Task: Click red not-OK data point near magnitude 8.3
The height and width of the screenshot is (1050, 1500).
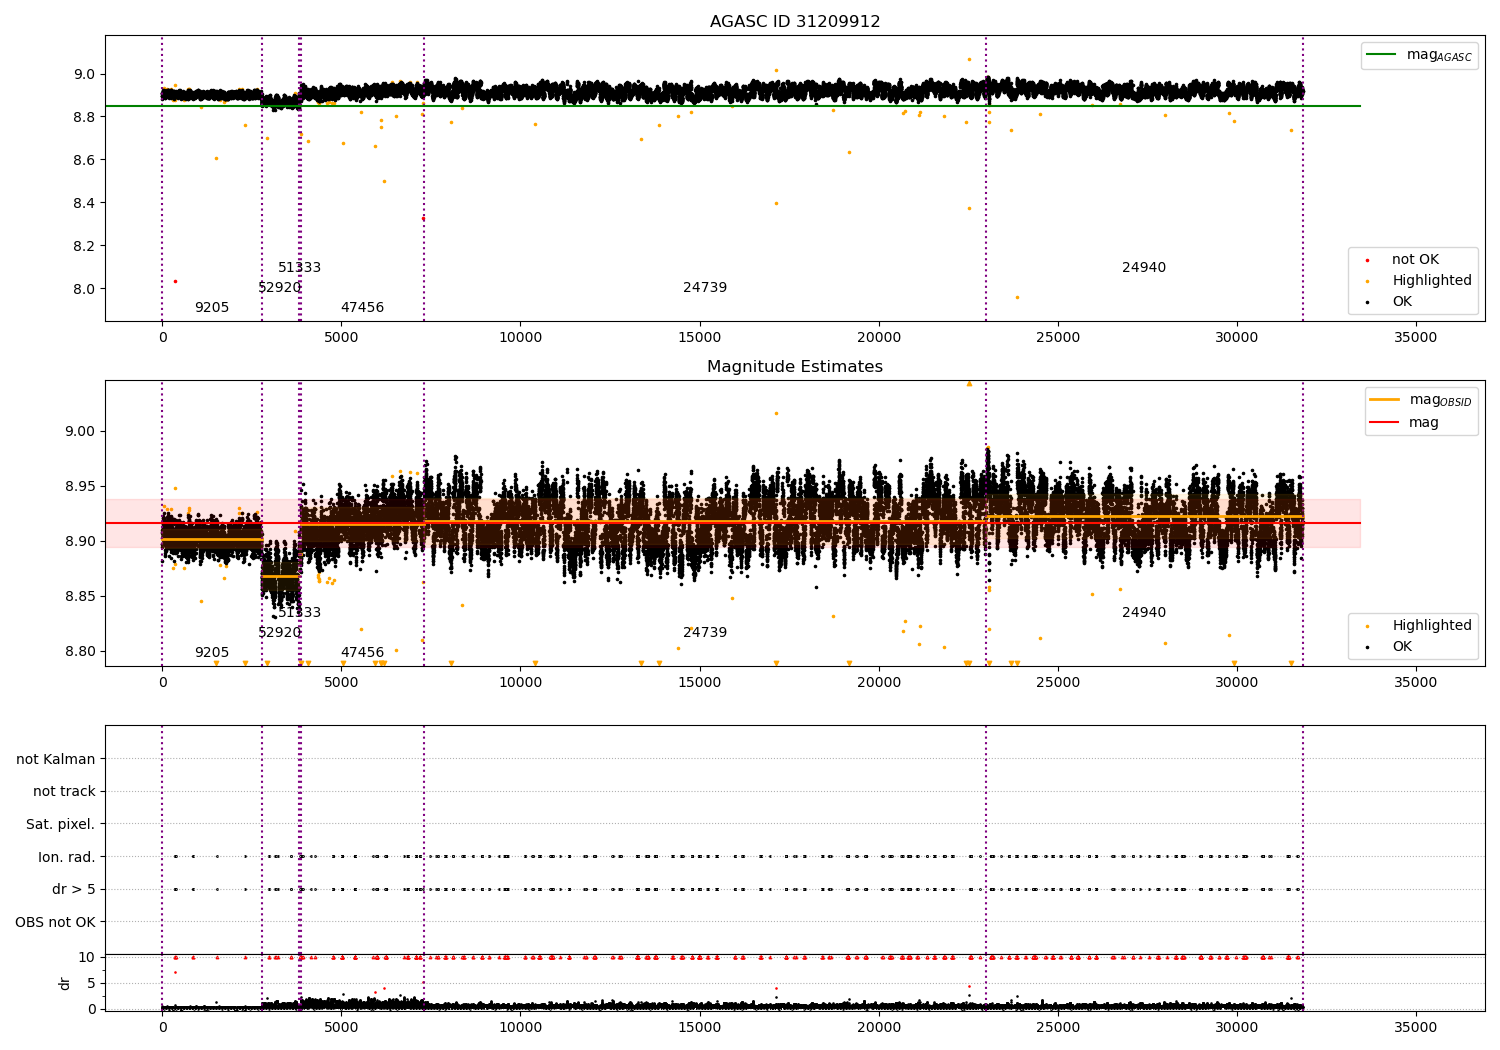Action: coord(423,218)
